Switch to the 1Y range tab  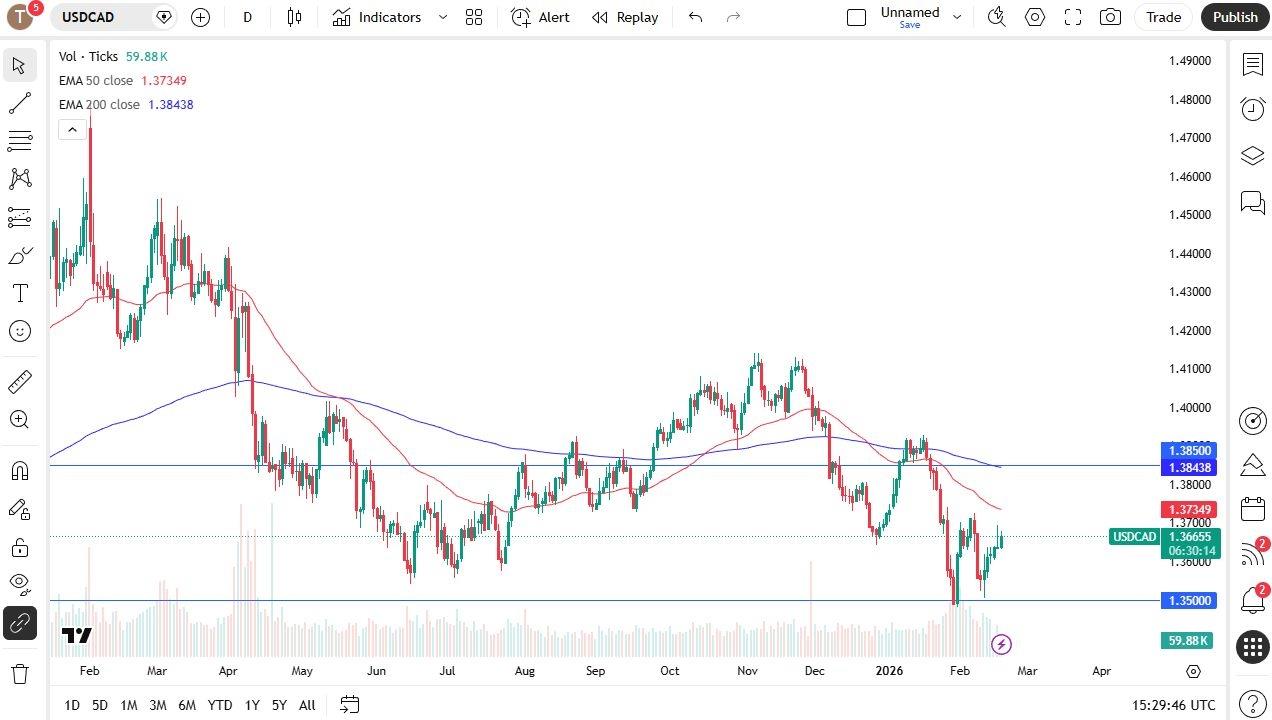pos(252,705)
